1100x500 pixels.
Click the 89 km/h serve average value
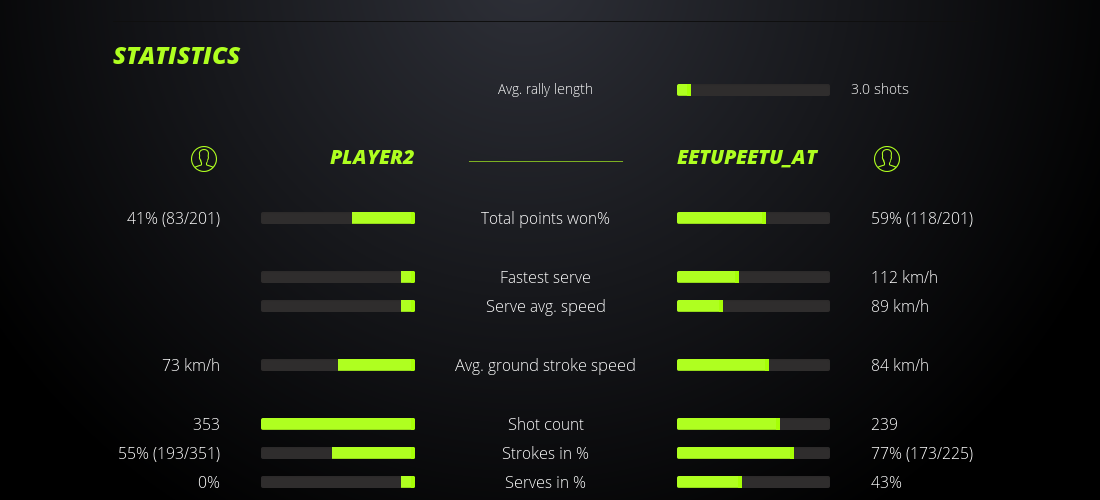[899, 306]
